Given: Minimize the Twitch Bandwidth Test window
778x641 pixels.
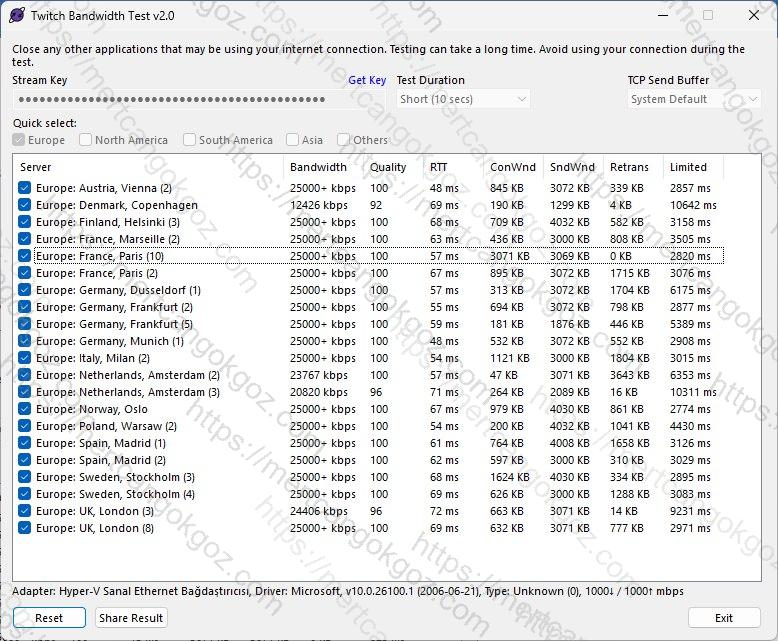Looking at the screenshot, I should click(x=663, y=15).
